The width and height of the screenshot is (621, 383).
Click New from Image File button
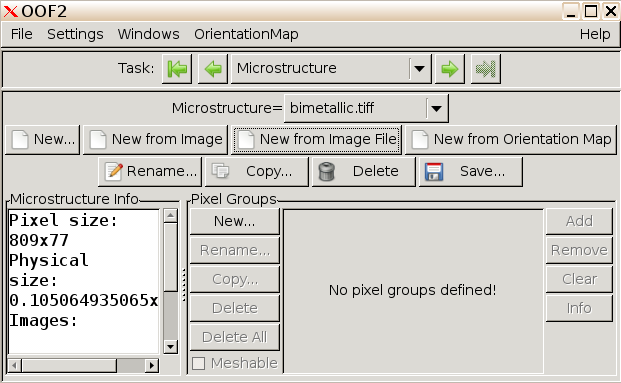click(x=316, y=140)
